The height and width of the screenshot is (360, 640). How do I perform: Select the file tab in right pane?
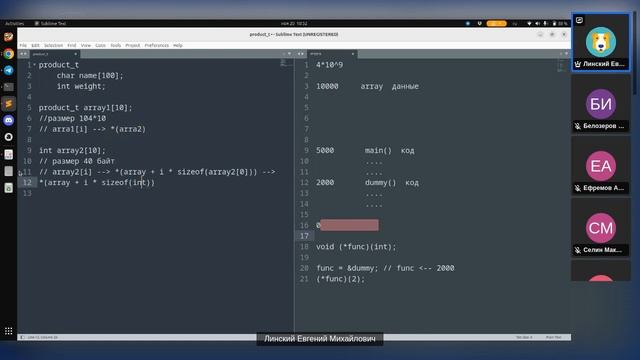331,54
